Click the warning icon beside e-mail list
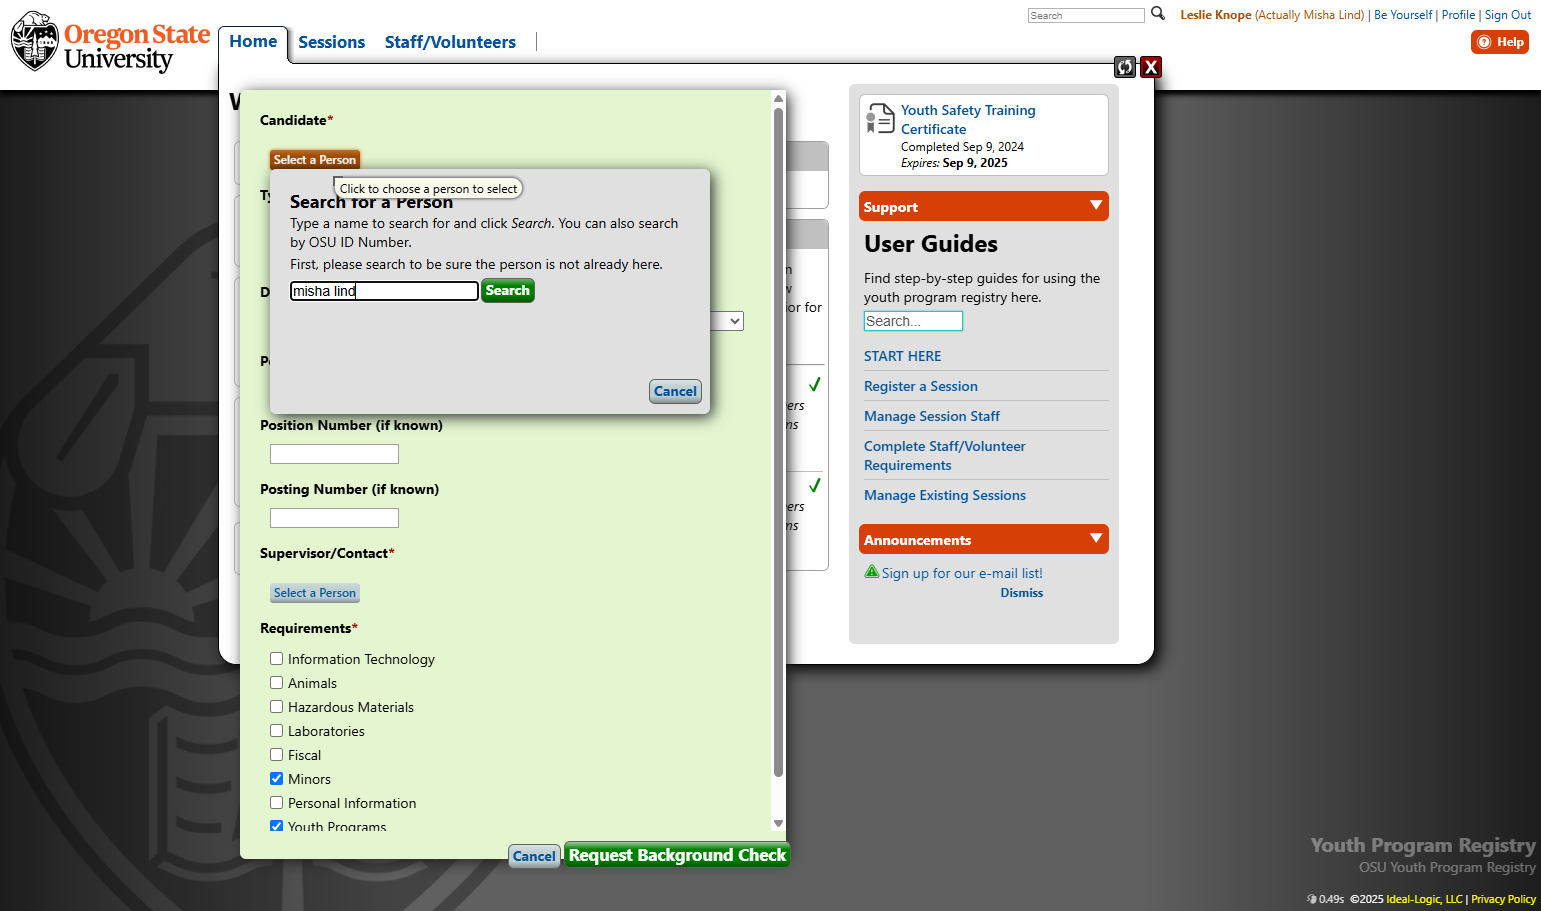The image size is (1541, 911). coord(872,572)
